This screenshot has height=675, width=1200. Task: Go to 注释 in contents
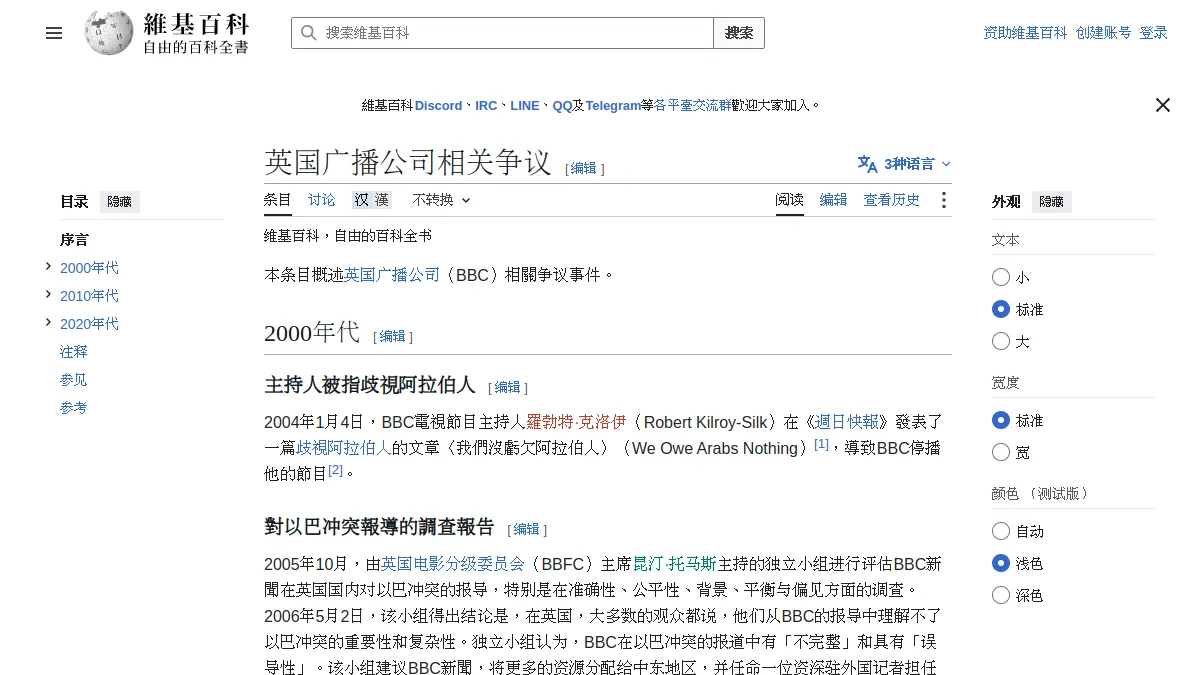(x=74, y=352)
